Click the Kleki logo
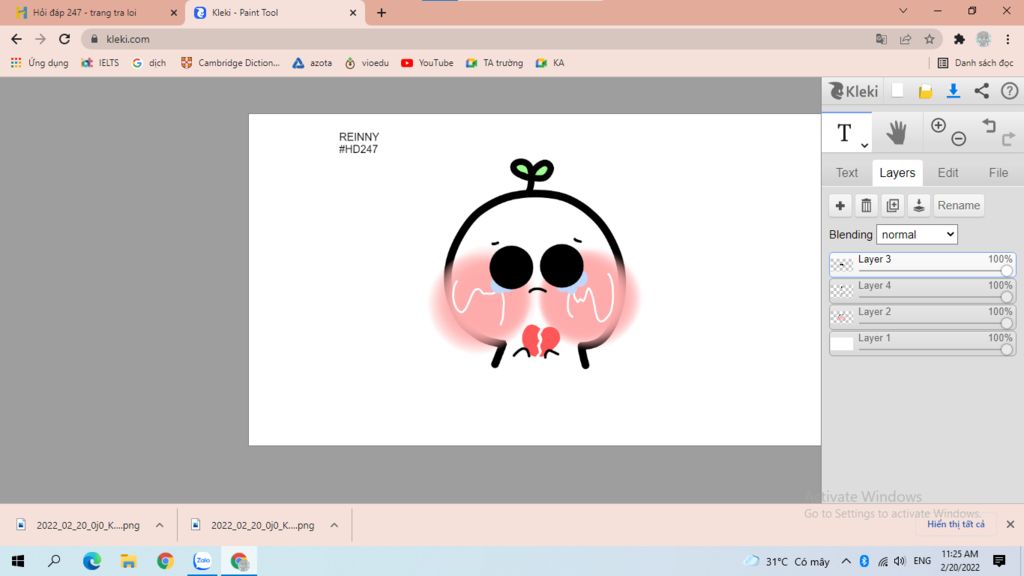Screen dimensions: 1024x576 pos(854,91)
